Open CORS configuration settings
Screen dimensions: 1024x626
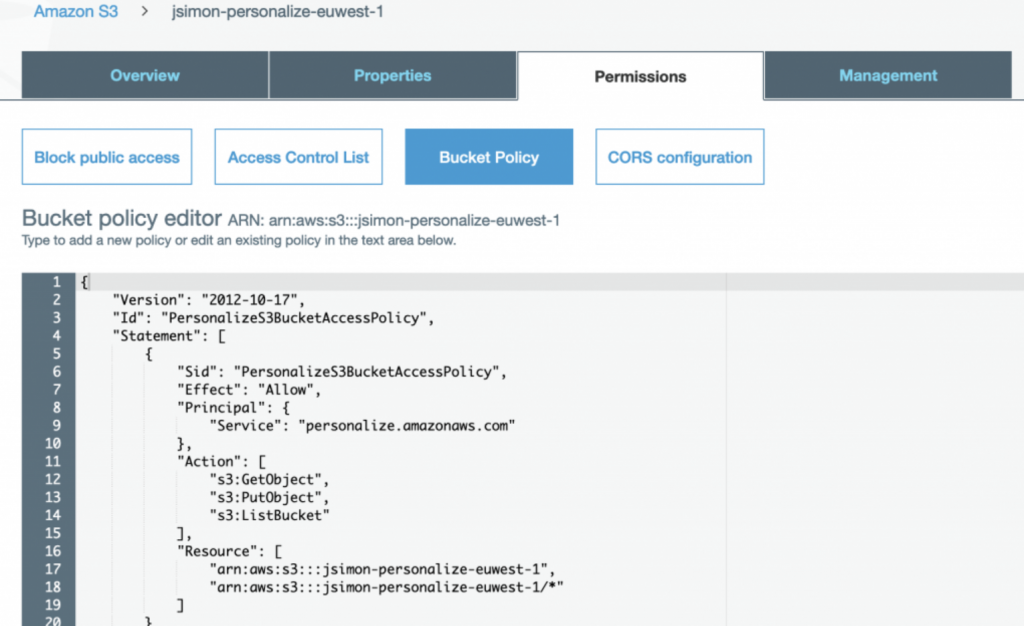(x=680, y=157)
